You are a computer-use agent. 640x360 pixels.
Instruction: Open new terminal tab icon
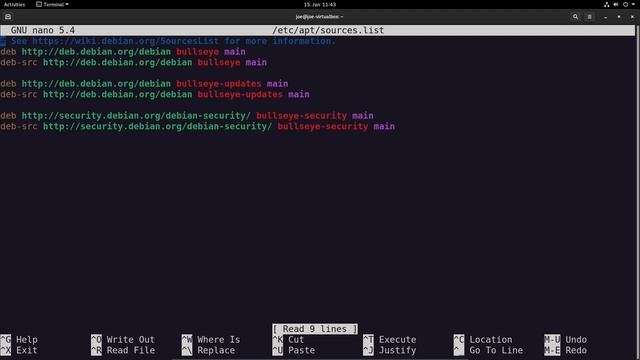click(x=8, y=17)
